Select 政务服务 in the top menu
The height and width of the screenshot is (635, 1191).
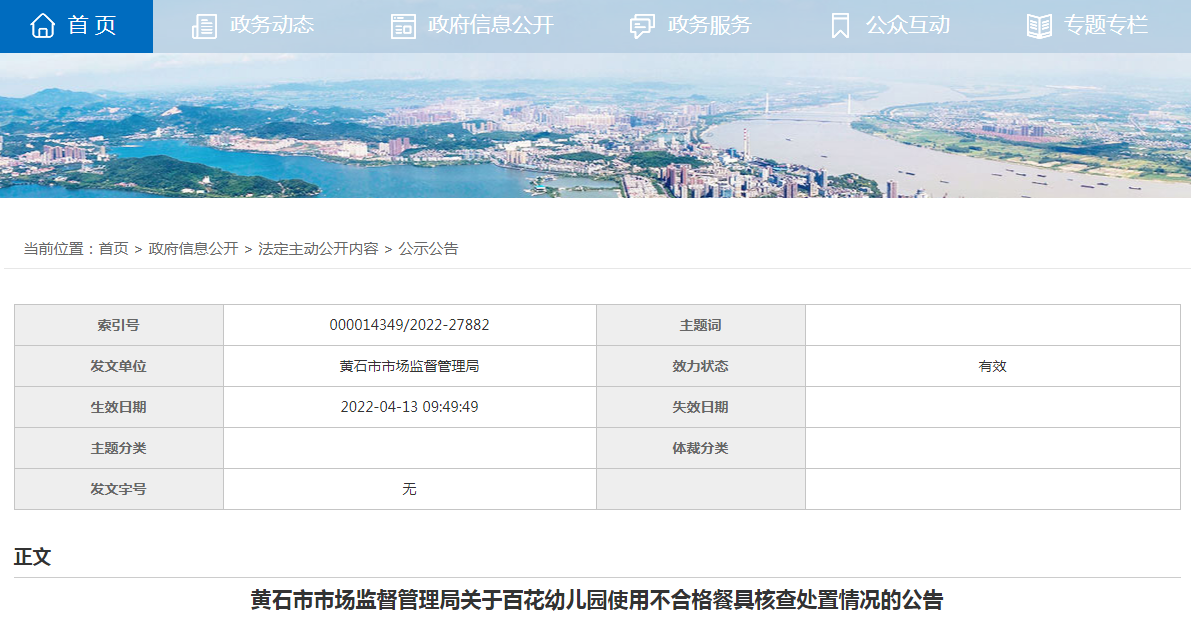[x=709, y=25]
